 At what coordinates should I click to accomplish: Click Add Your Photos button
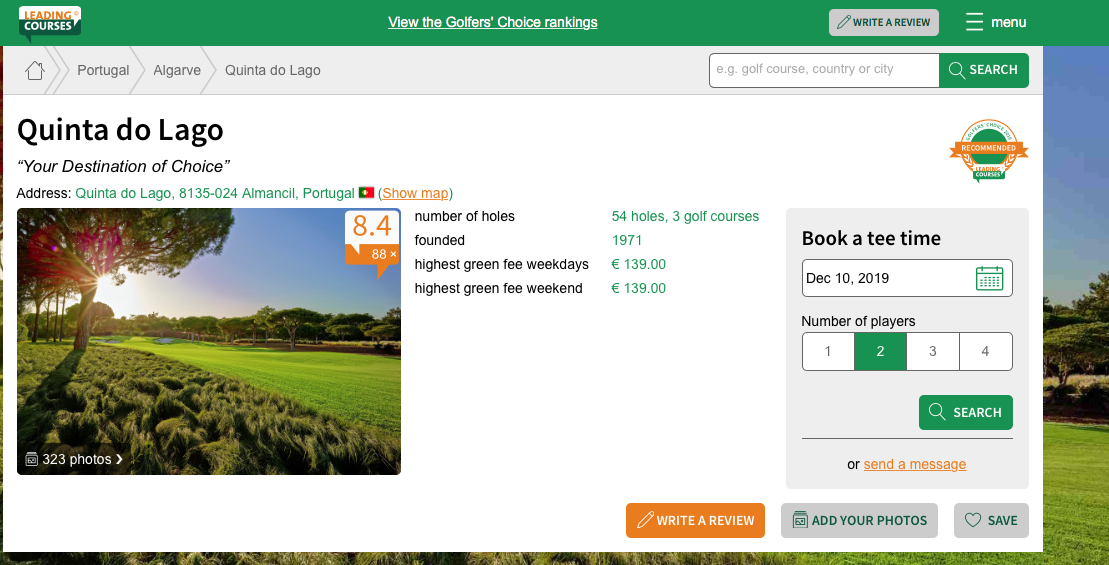click(859, 520)
